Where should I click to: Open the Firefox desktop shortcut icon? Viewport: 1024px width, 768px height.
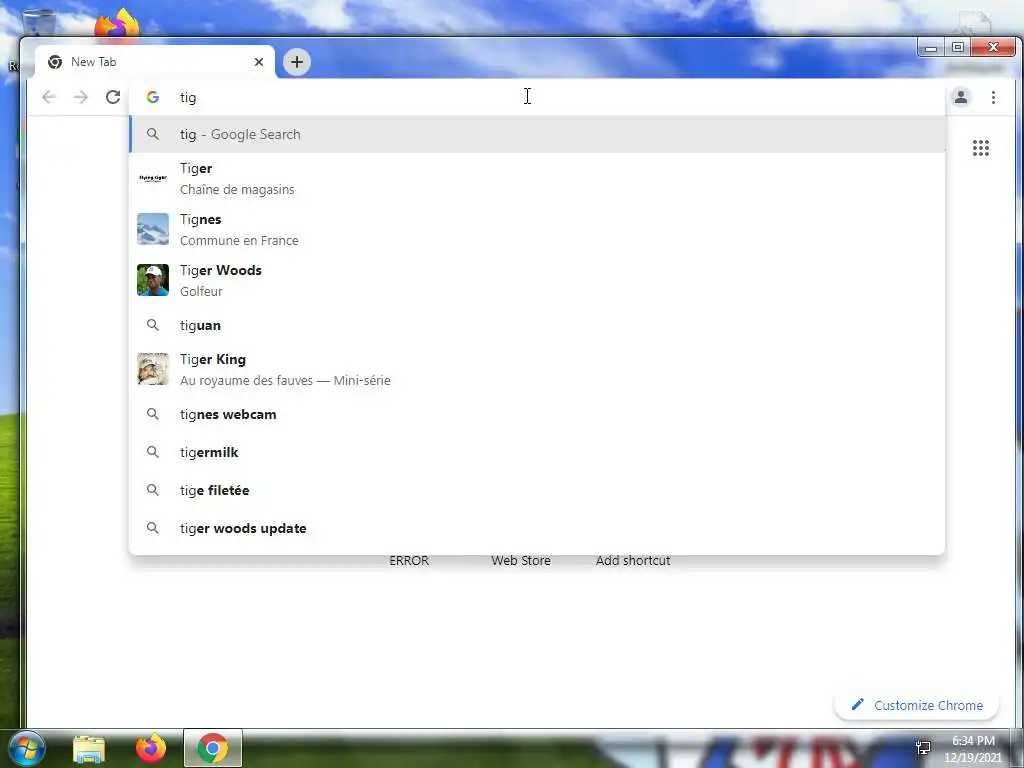[117, 24]
